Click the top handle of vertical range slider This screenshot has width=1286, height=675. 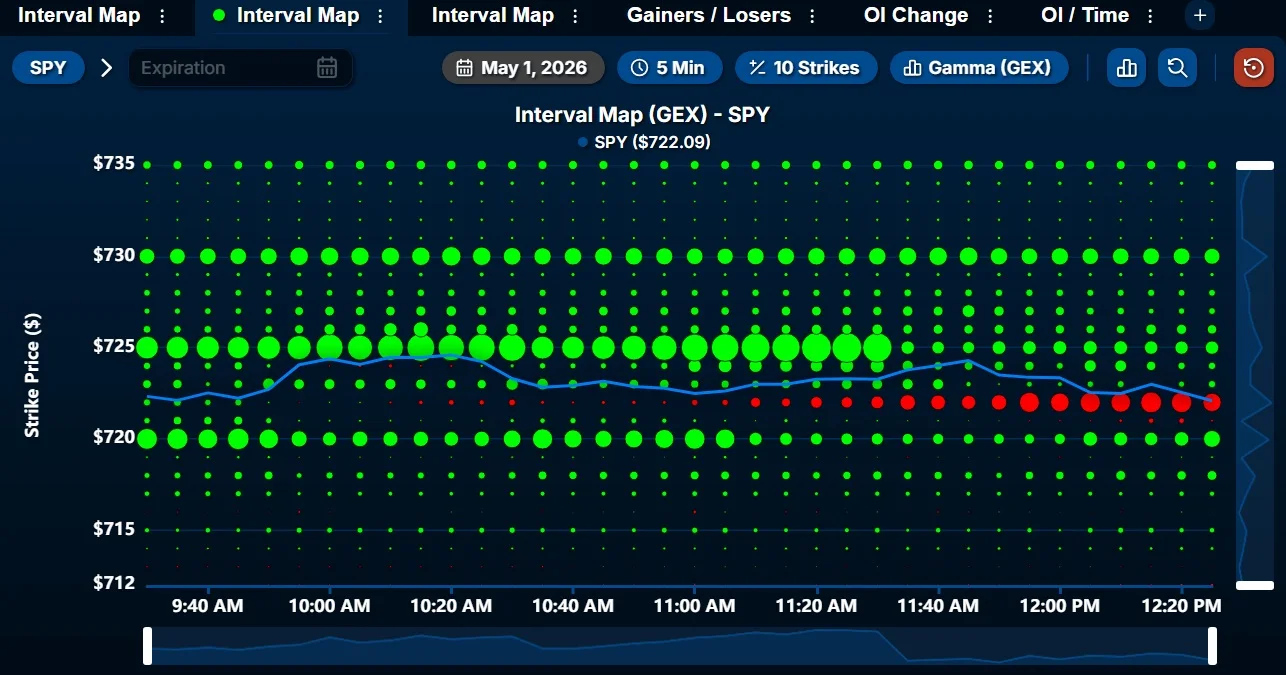click(1255, 165)
